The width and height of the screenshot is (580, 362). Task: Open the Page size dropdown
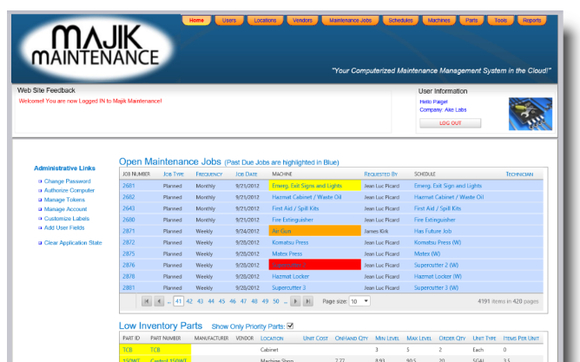tap(360, 301)
